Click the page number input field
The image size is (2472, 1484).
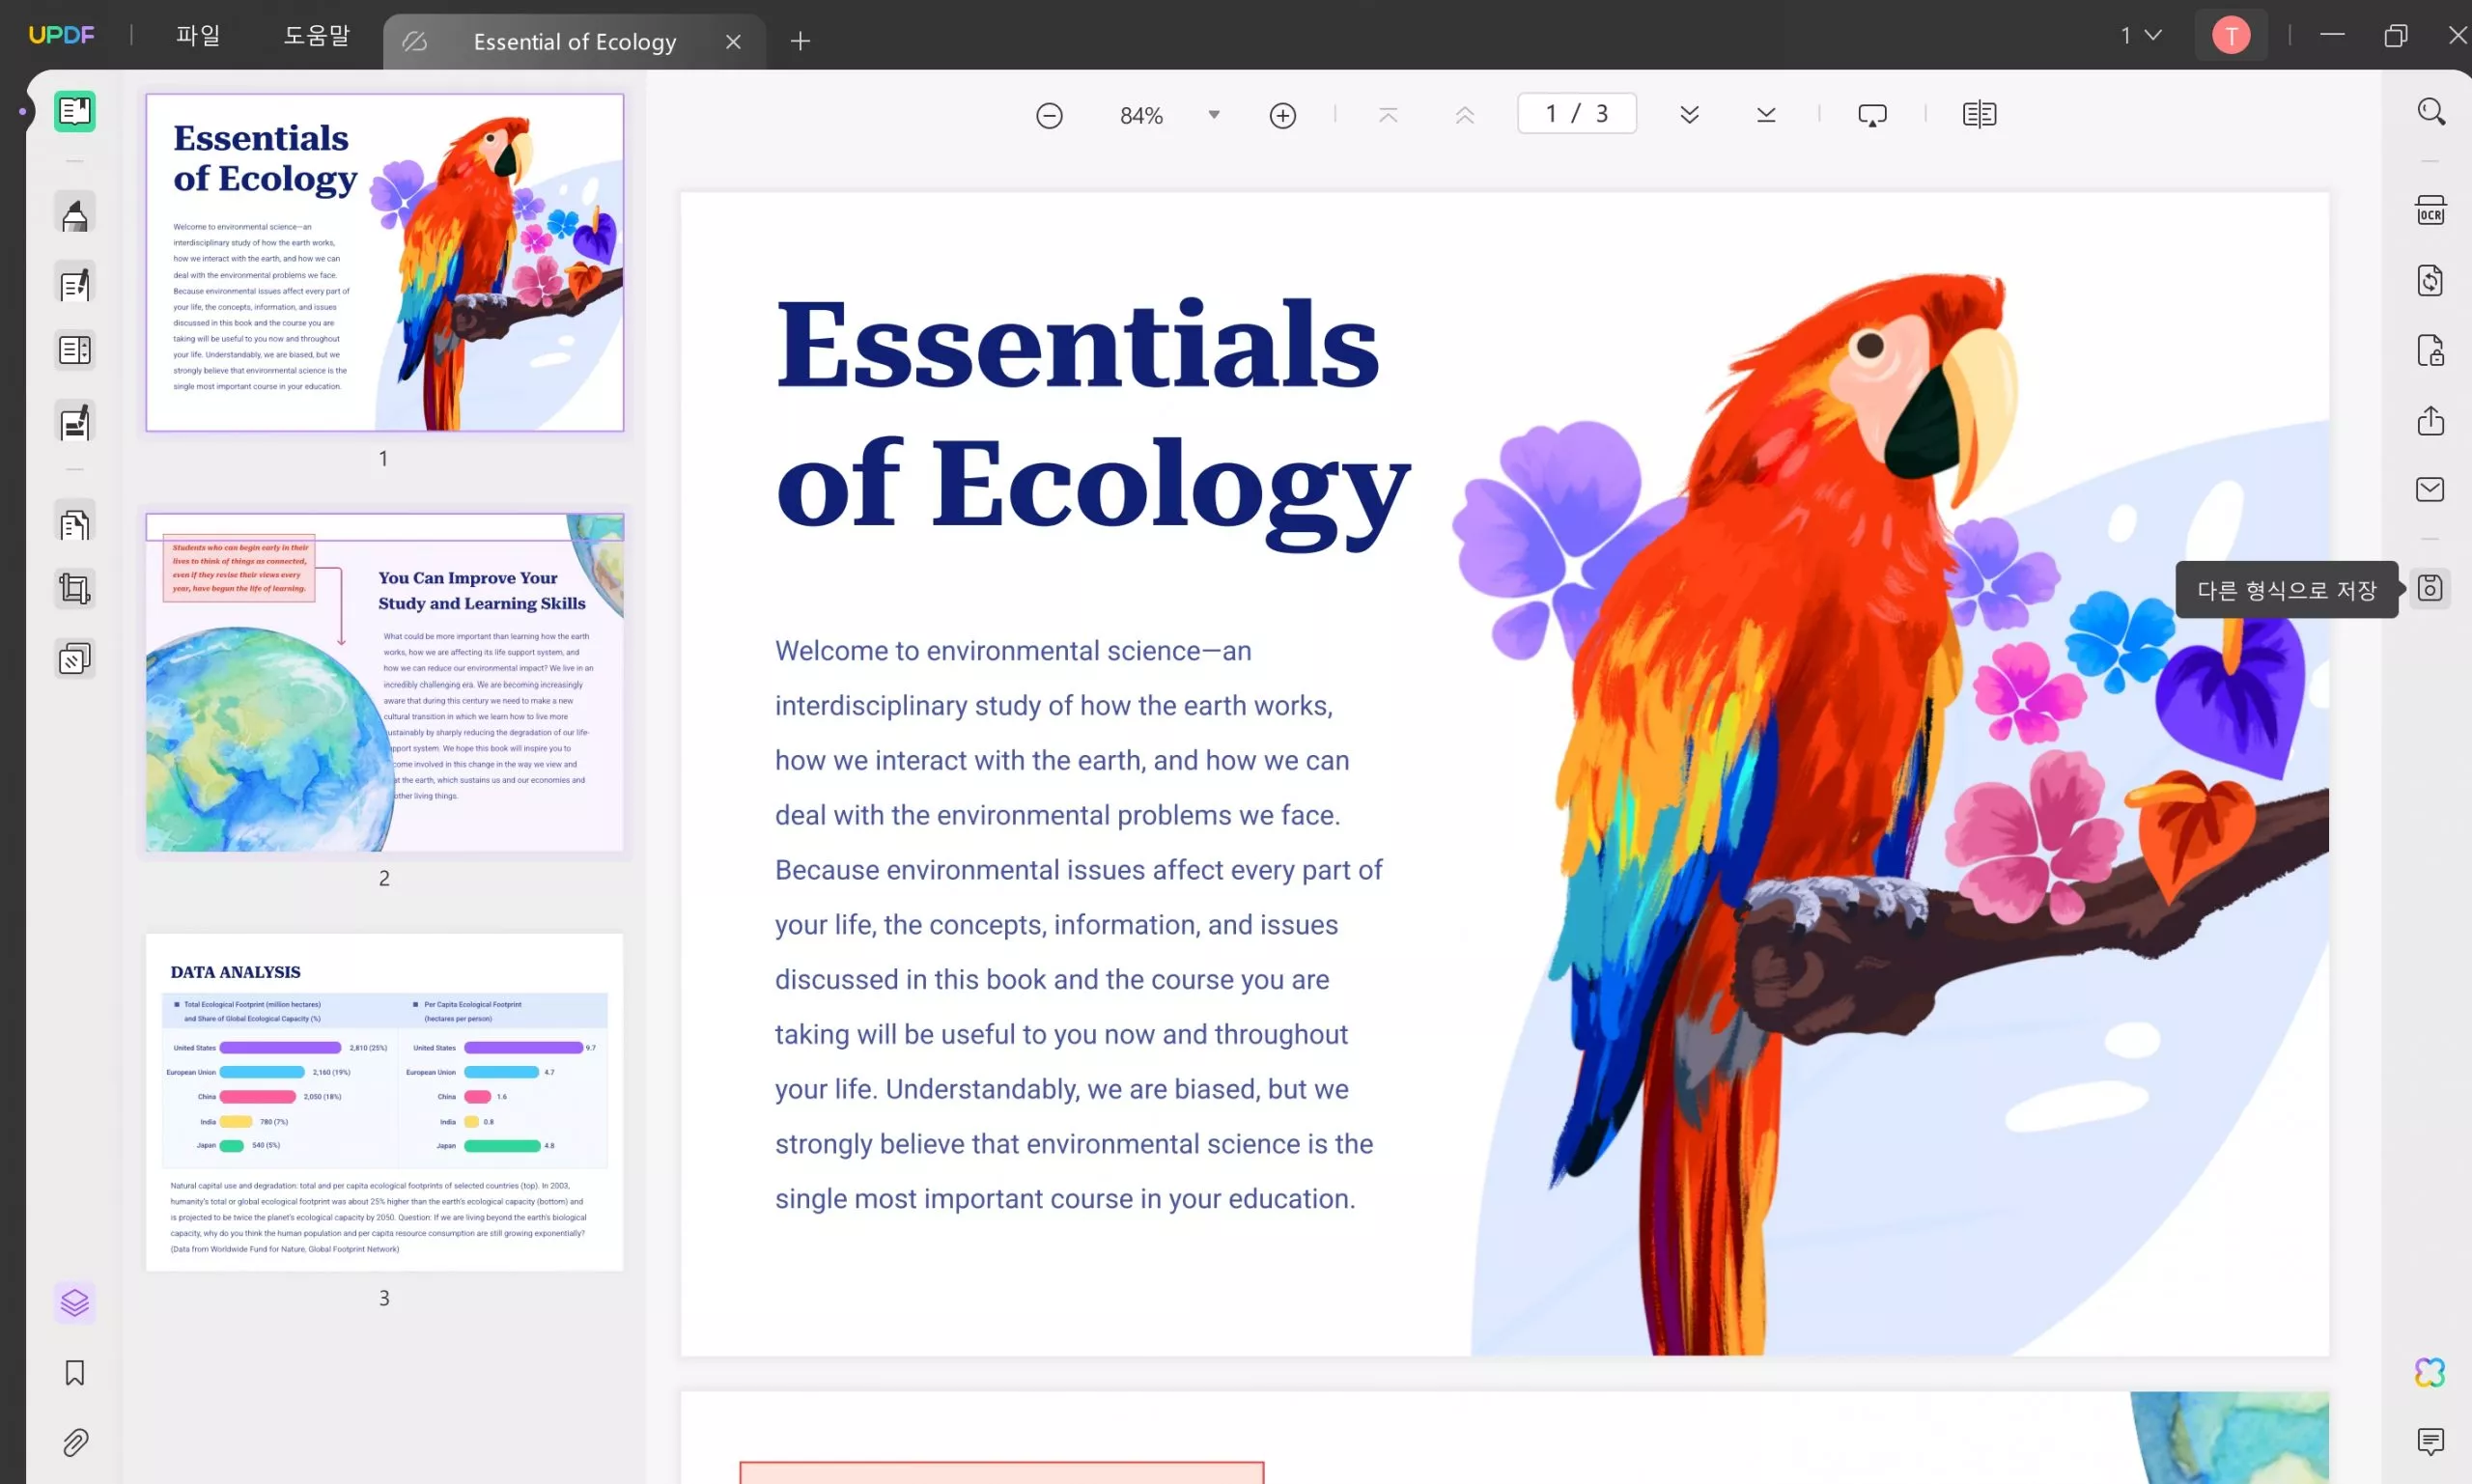pos(1577,114)
